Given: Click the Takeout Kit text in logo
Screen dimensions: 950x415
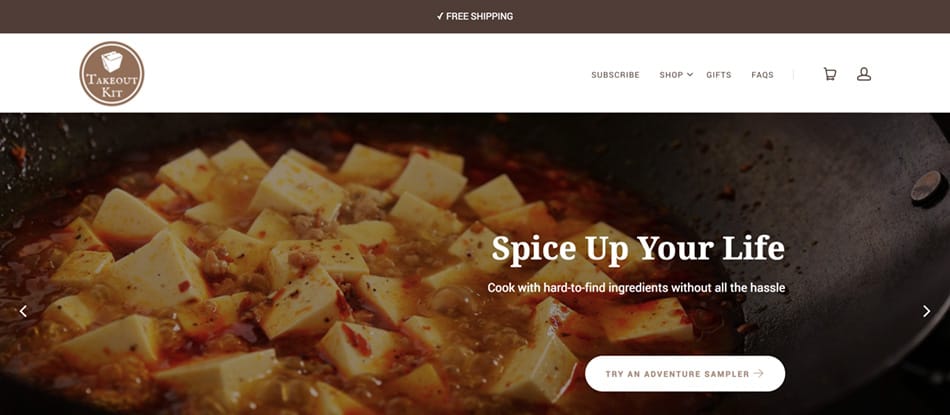Looking at the screenshot, I should pyautogui.click(x=112, y=86).
